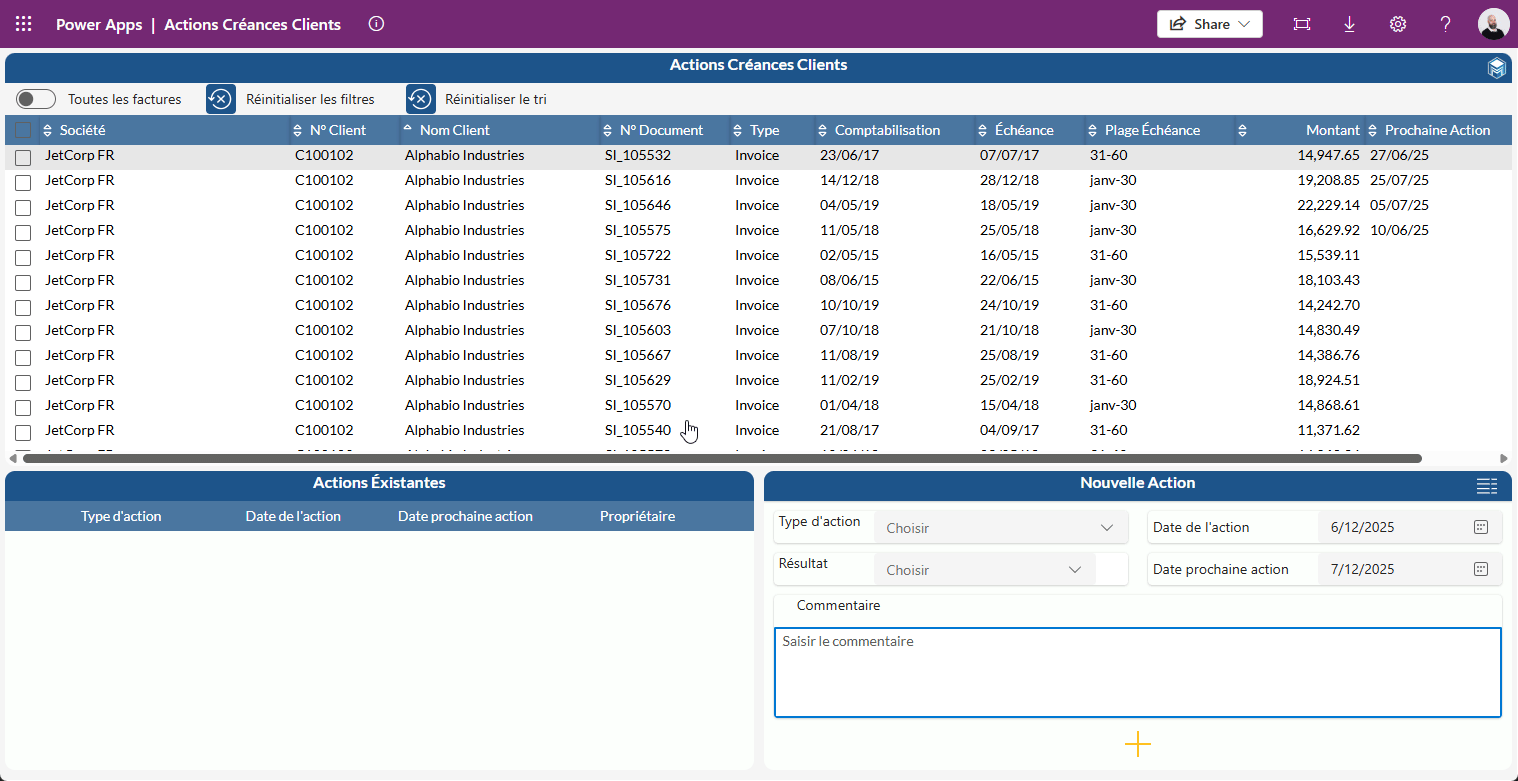Open the Nouvelle Action list menu icon

[x=1487, y=486]
